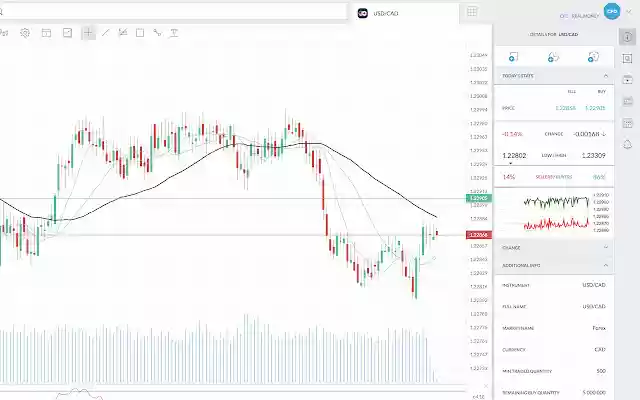Screen dimensions: 640x400
Task: Expand the Change section
Action: 606,247
